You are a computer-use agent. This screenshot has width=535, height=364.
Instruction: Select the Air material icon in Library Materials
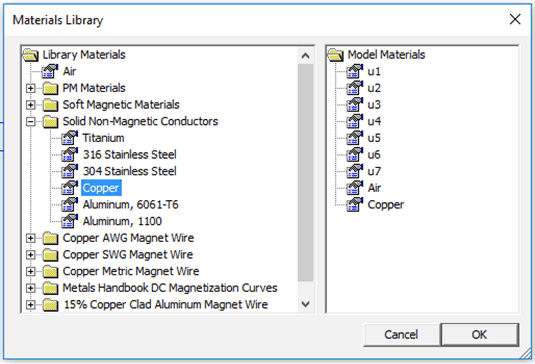coord(50,71)
